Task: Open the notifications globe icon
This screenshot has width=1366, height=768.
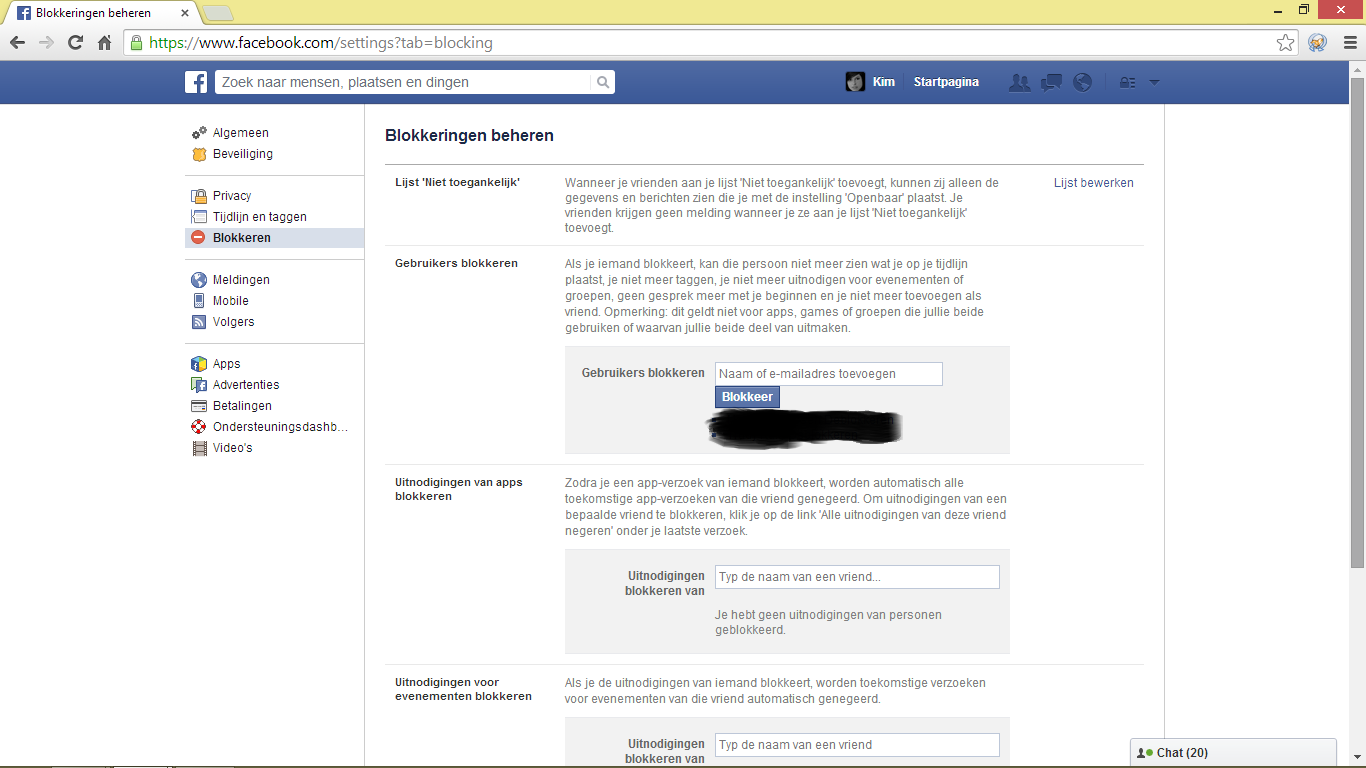Action: (x=1082, y=83)
